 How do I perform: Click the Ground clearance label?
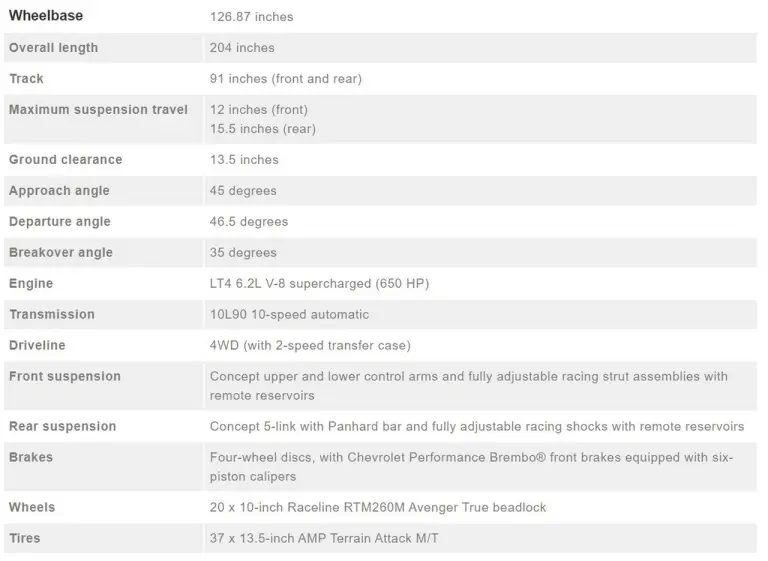click(x=65, y=160)
